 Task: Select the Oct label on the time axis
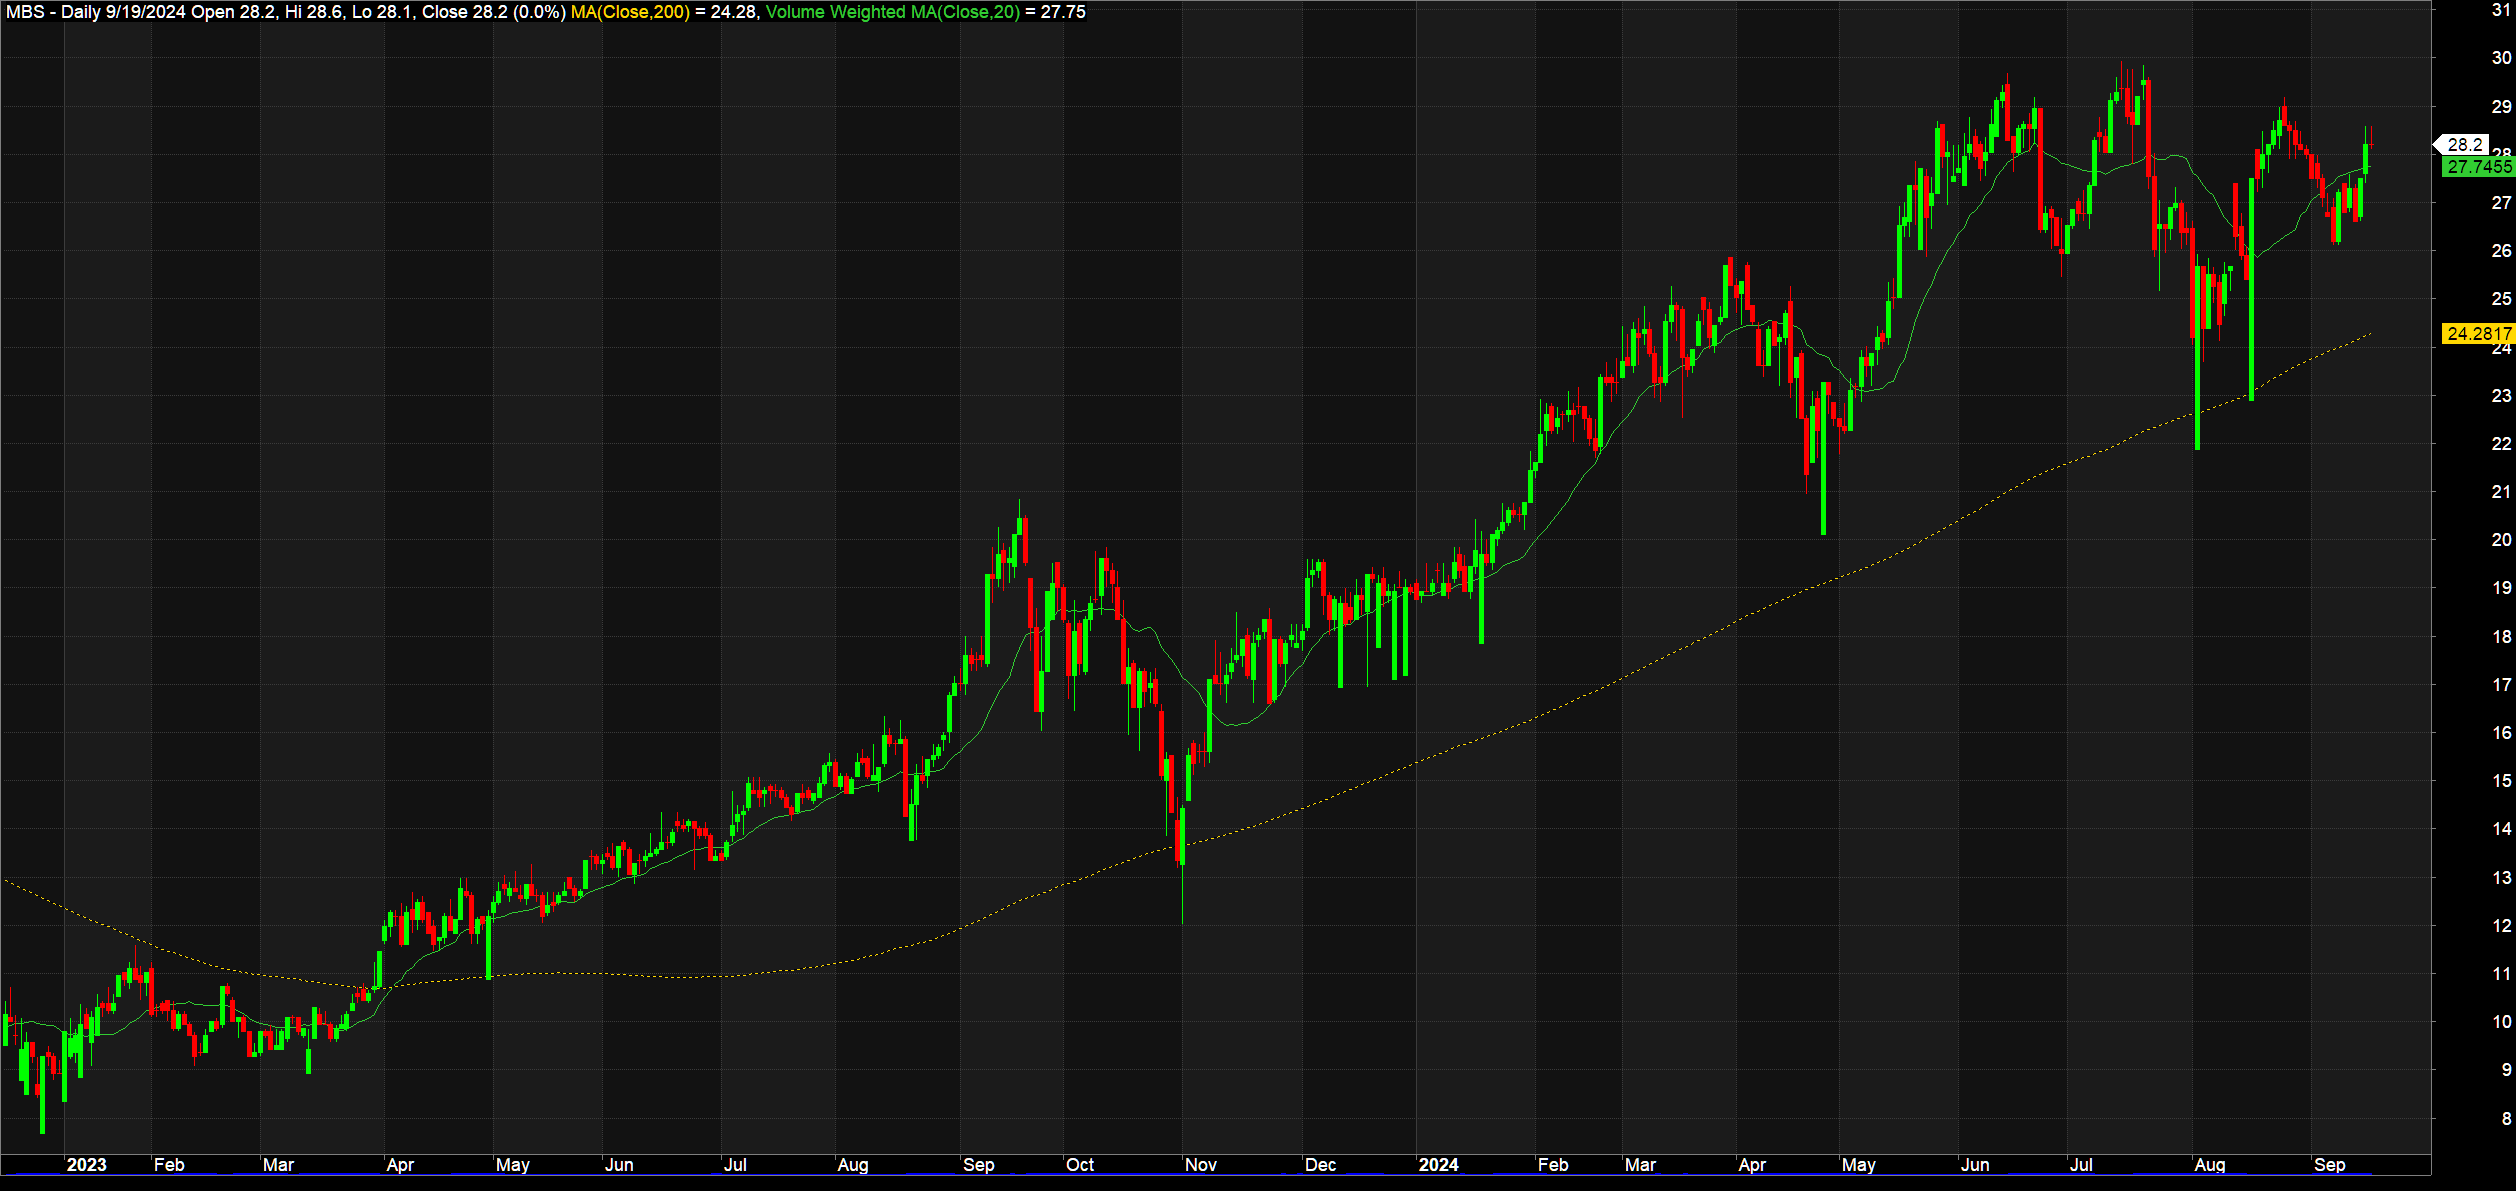1080,1165
